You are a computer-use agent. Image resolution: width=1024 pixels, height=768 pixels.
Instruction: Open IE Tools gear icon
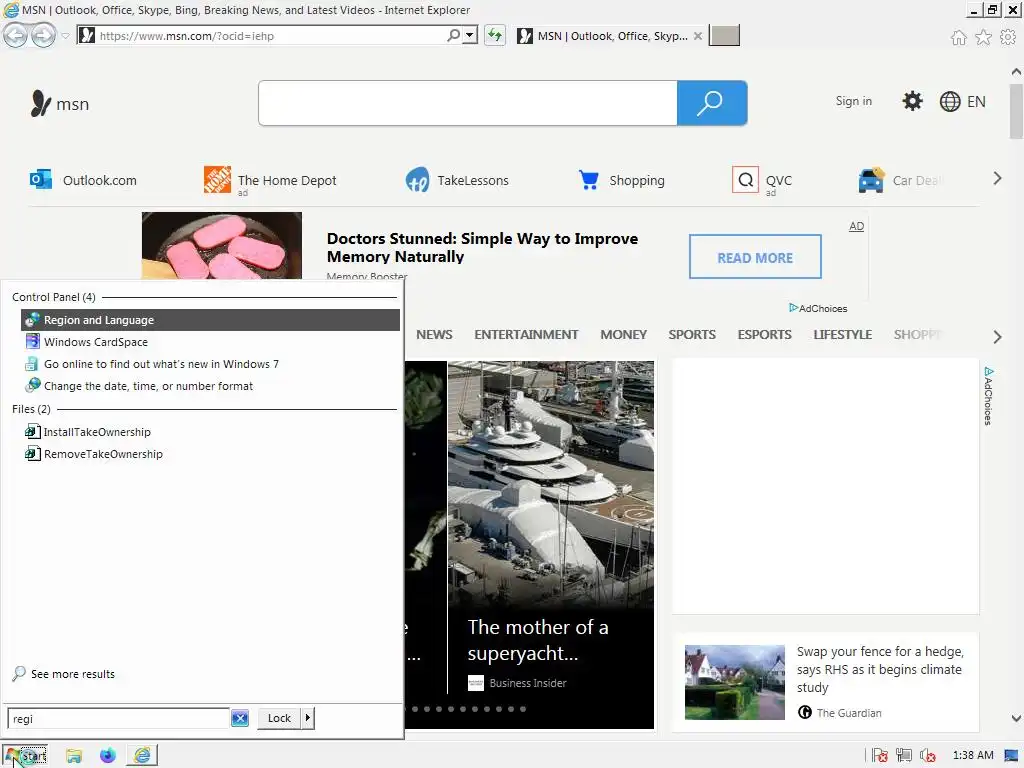point(1008,37)
